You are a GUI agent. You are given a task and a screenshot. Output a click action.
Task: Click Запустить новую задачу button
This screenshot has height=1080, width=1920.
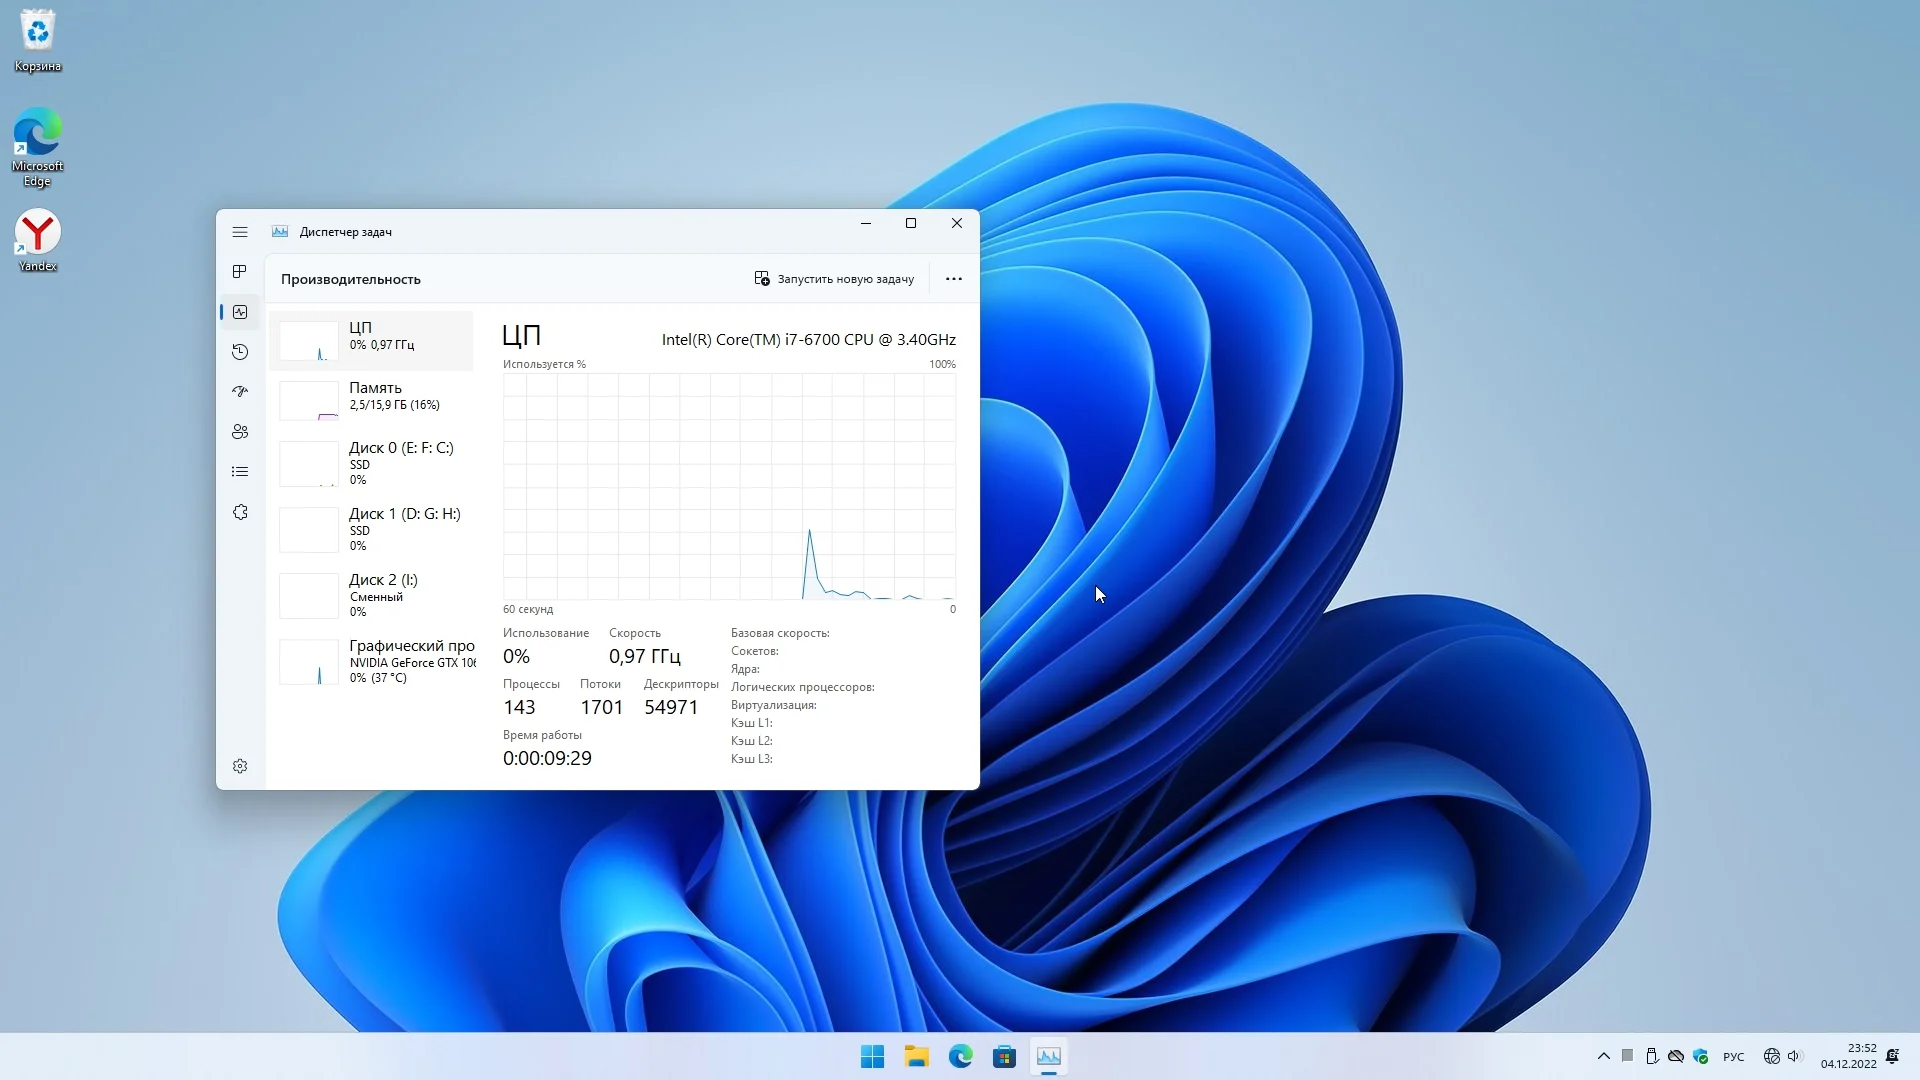(x=834, y=279)
